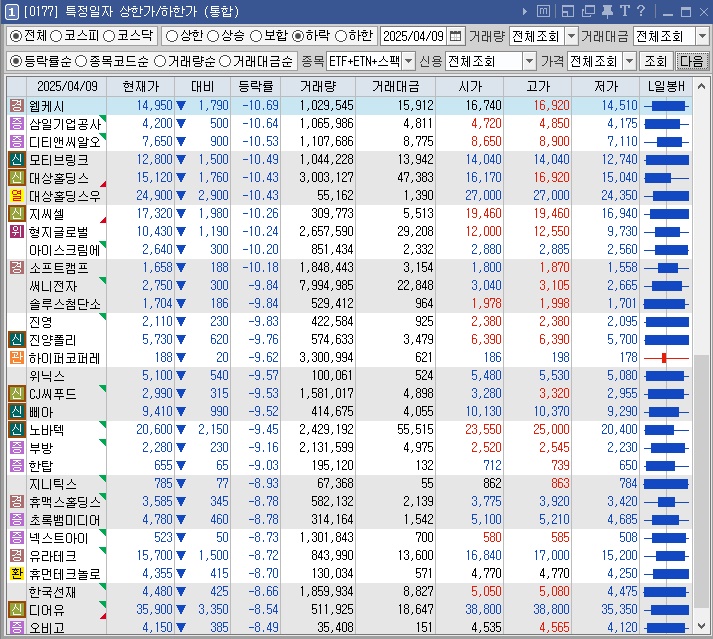This screenshot has height=639, width=713.
Task: Click the 증 badge next to 오비고
Action: click(x=16, y=628)
